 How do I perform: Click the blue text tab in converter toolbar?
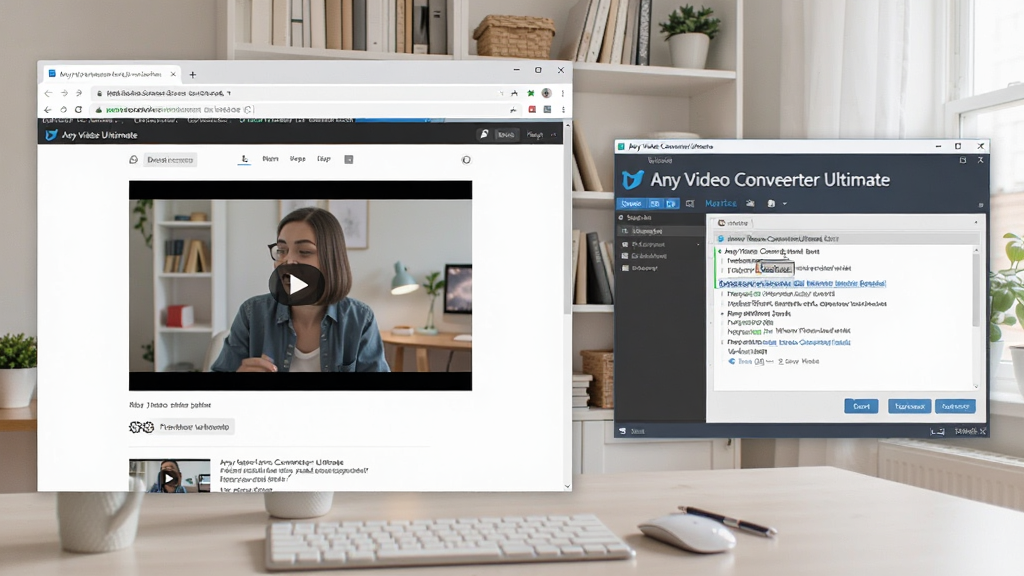click(x=720, y=204)
